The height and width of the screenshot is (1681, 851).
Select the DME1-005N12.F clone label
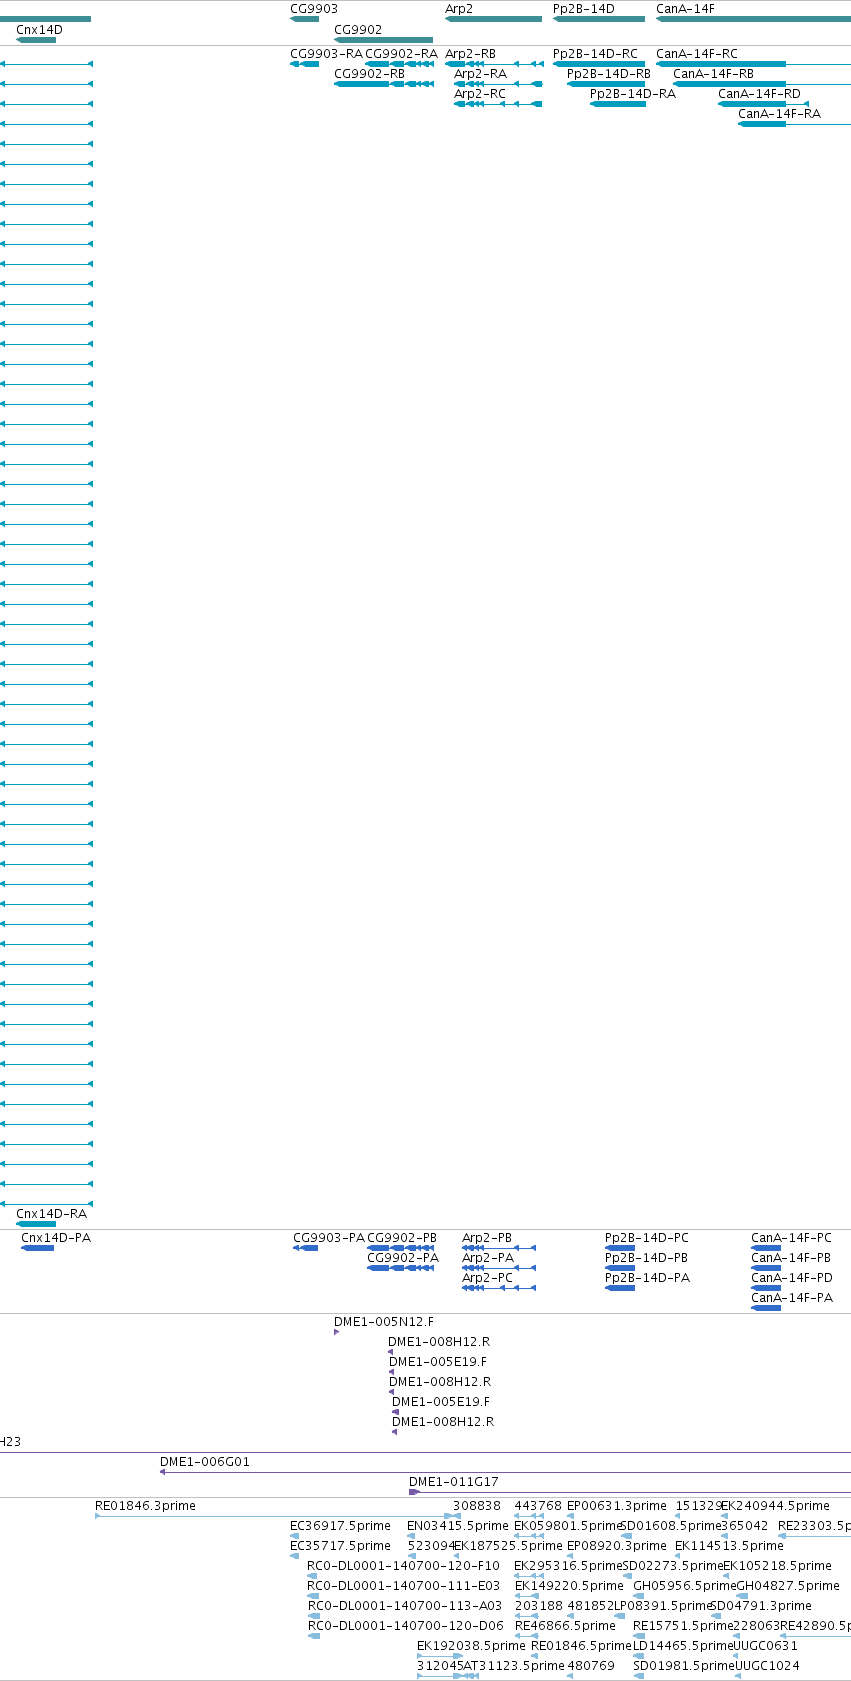click(x=384, y=1322)
